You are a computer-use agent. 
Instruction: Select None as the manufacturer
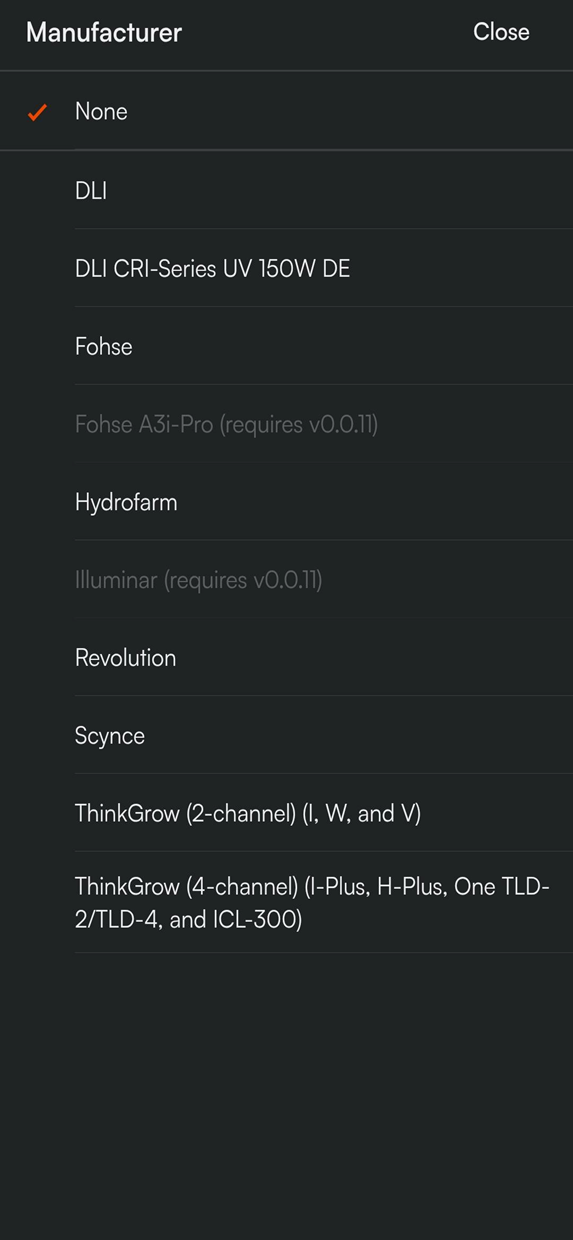click(286, 111)
